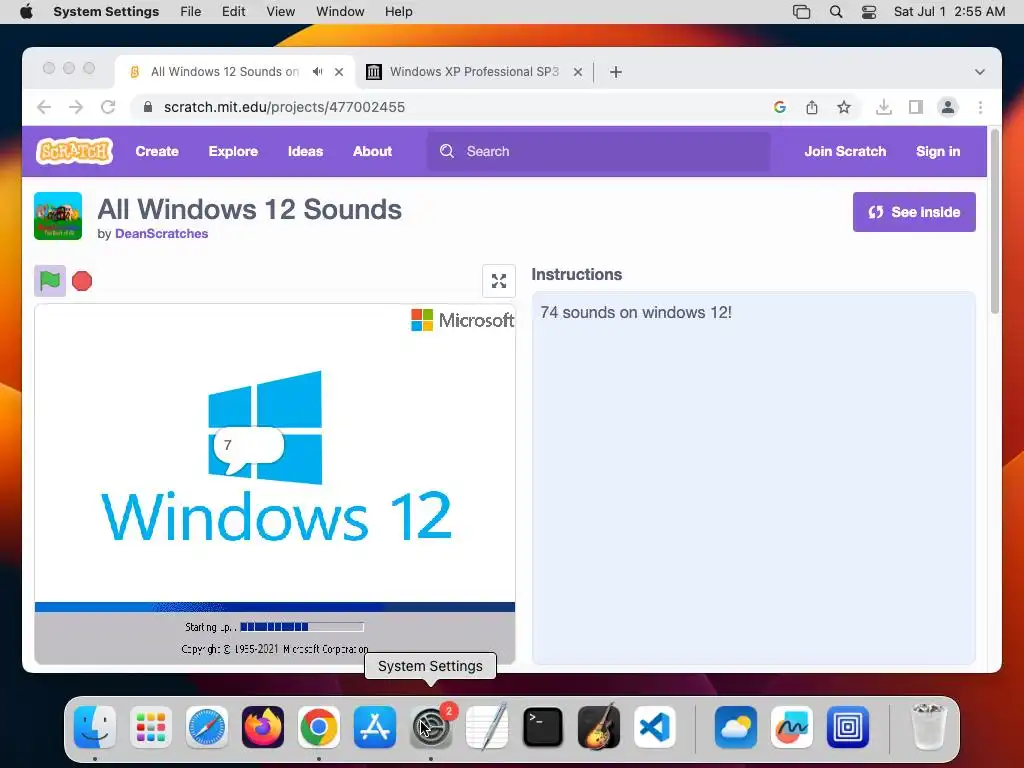Open Finder from the dock
The image size is (1024, 768).
95,727
